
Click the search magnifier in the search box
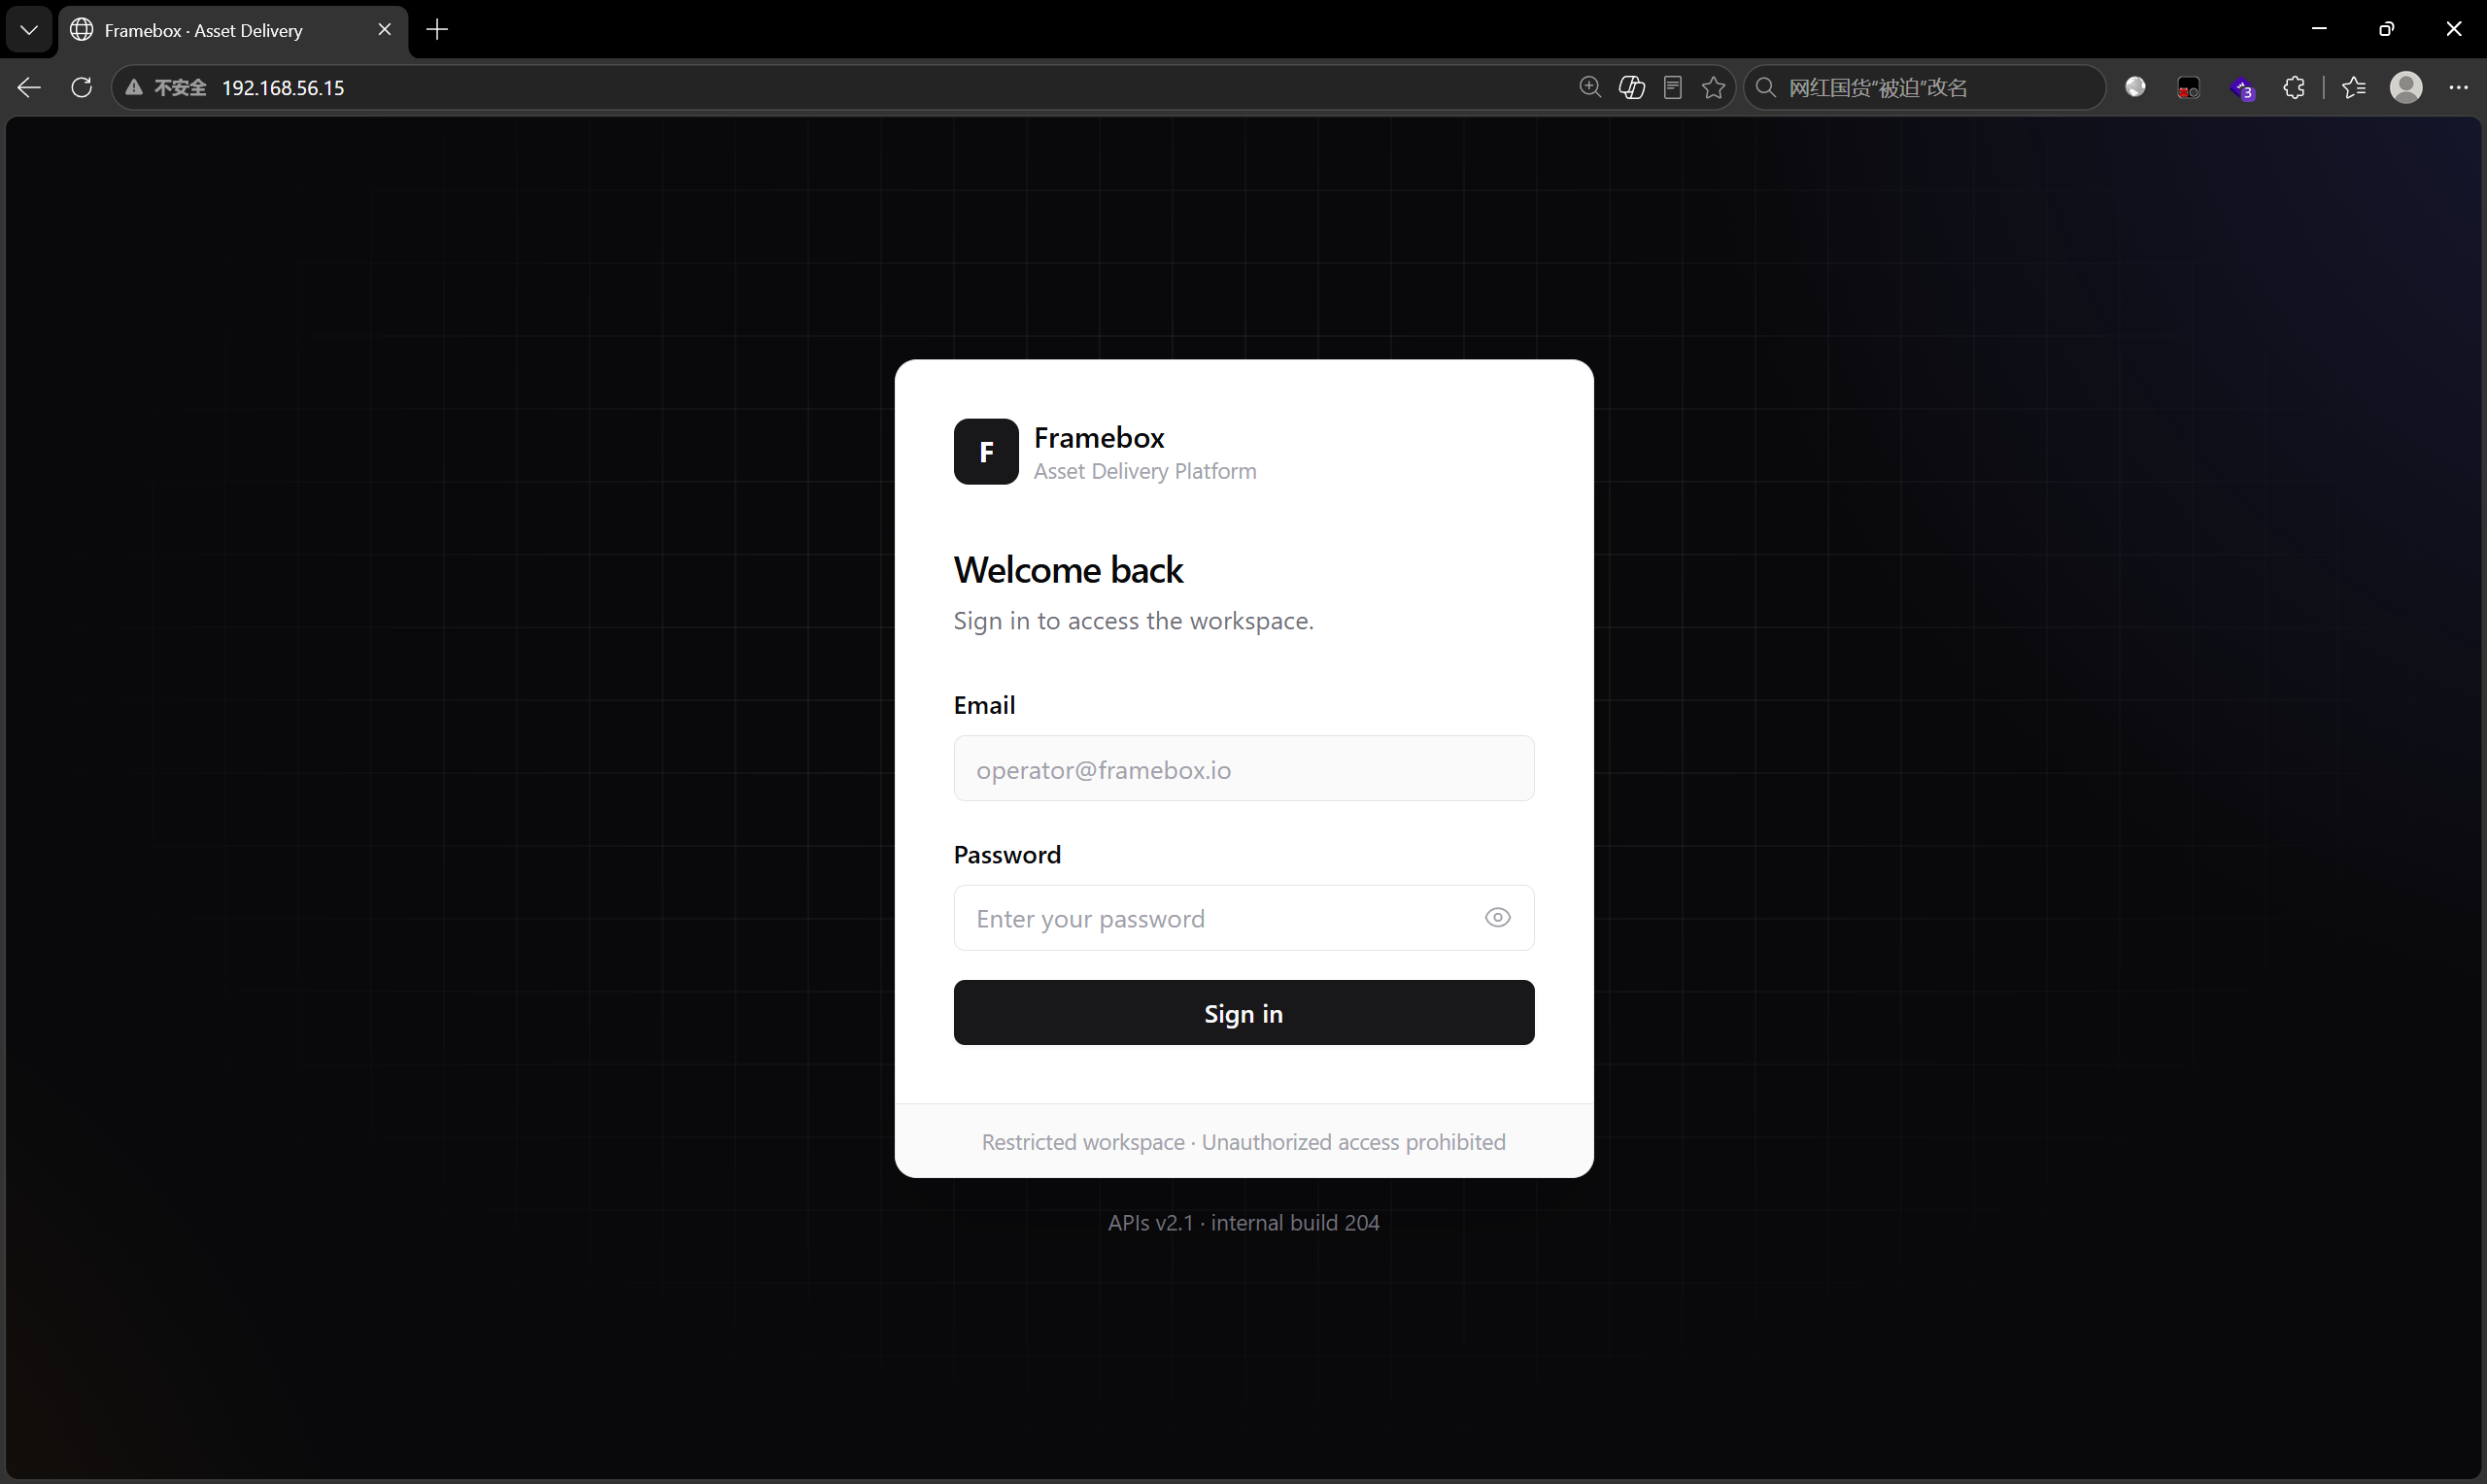[1766, 88]
